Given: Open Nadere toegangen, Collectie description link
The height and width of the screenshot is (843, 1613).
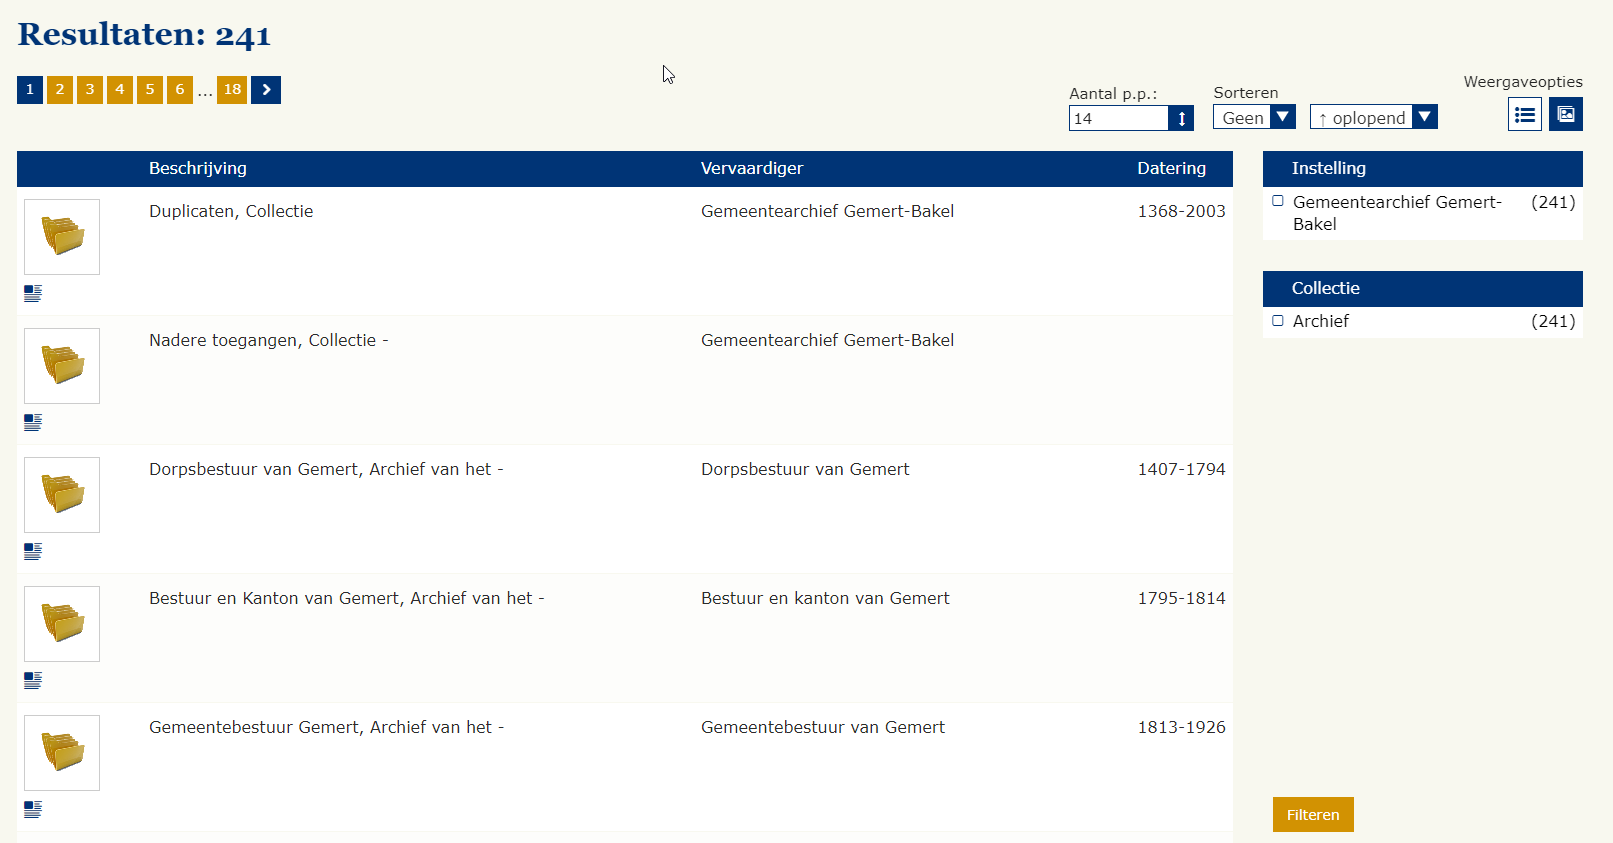Looking at the screenshot, I should pyautogui.click(x=269, y=340).
